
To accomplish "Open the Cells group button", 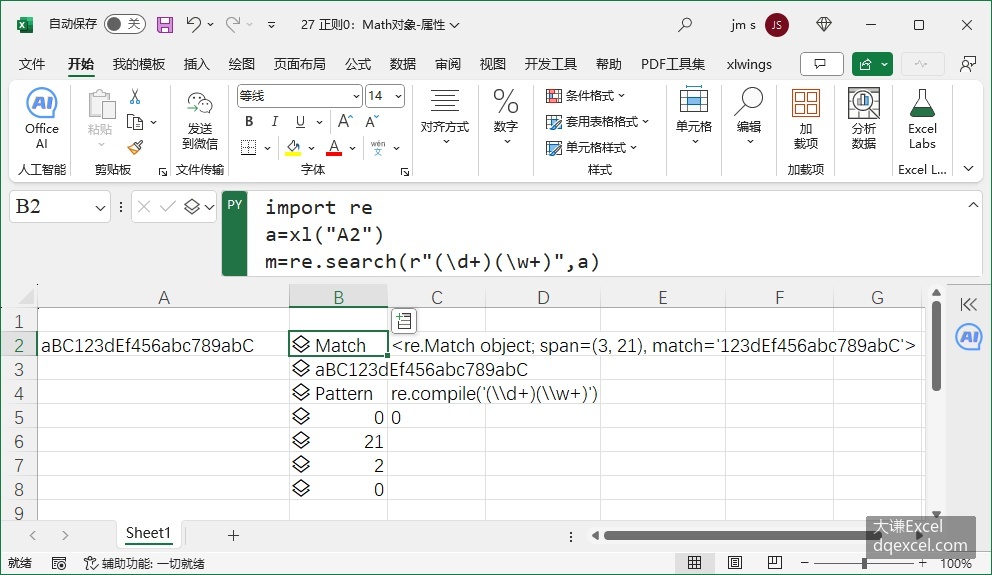I will coord(694,117).
